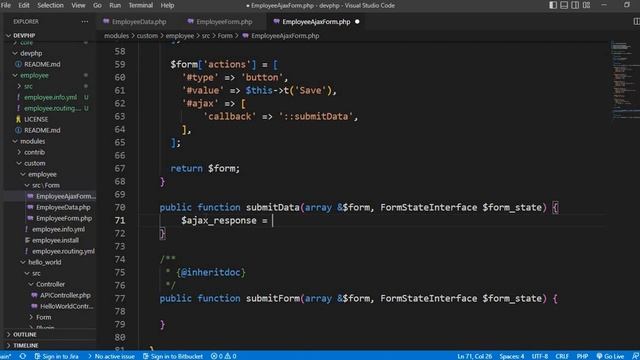Viewport: 640px width, 360px height.
Task: Sign in to Jira
Action: pyautogui.click(x=57, y=356)
